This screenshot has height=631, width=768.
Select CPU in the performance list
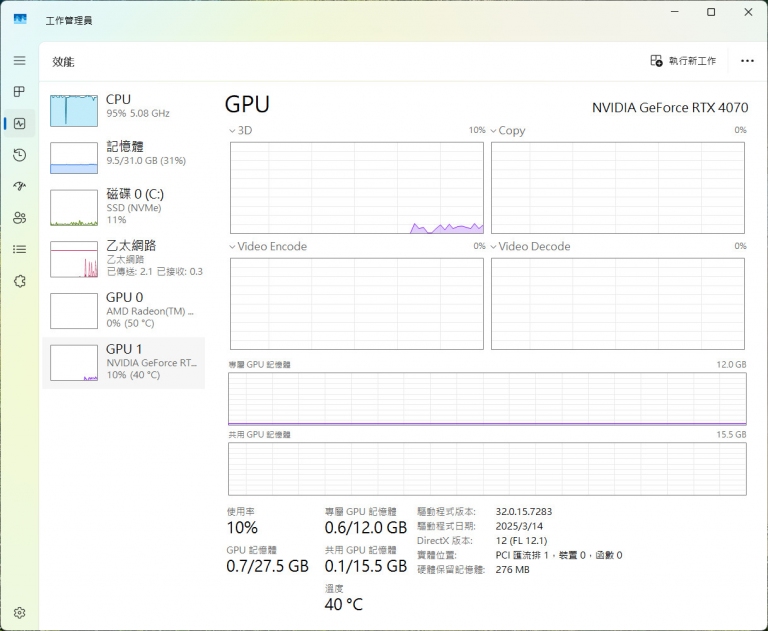pyautogui.click(x=123, y=106)
